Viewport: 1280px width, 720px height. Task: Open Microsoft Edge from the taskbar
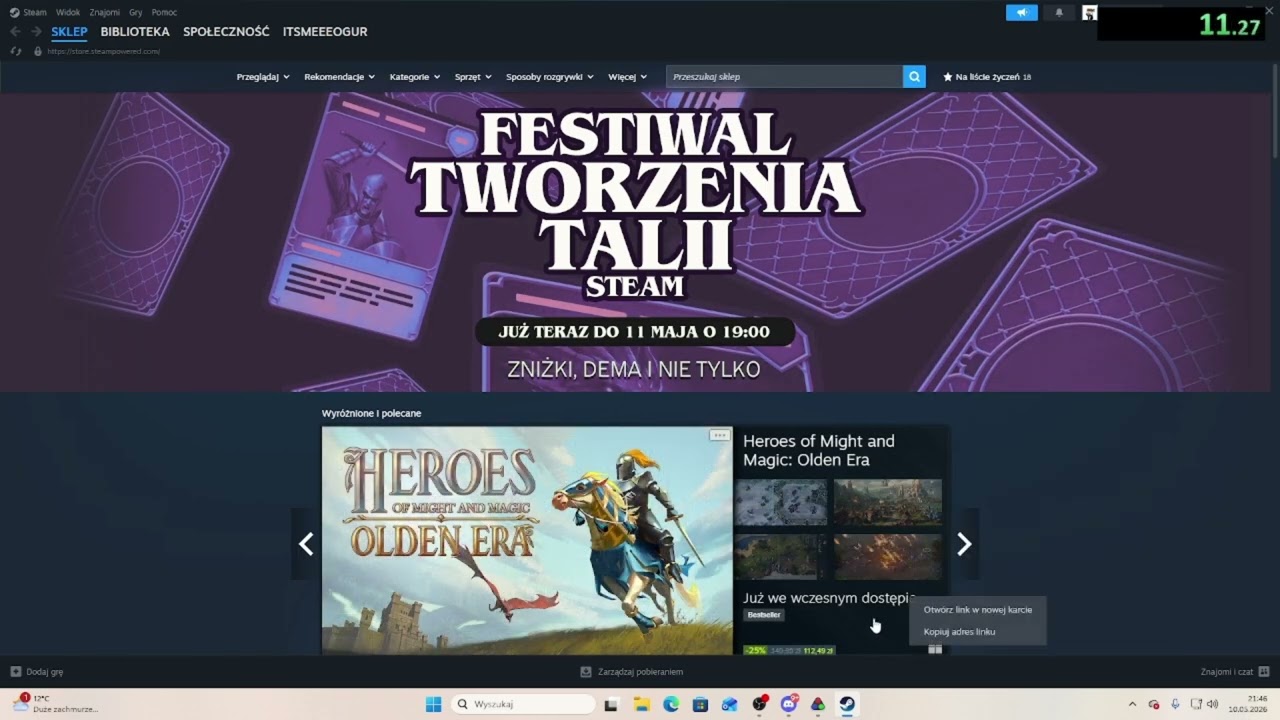click(x=671, y=704)
